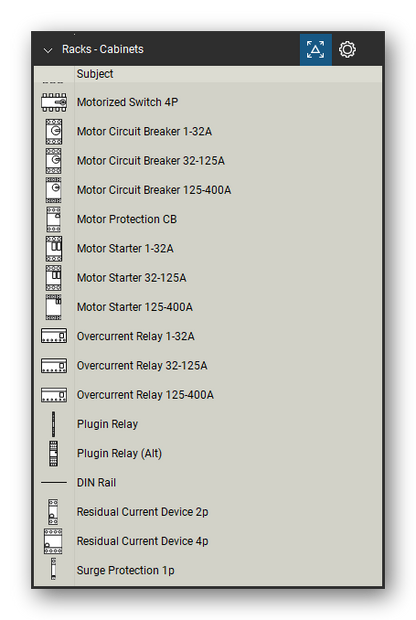Screen dimensions: 416x620
Task: Click the "Motor Circuit Breaker 32-125A" label
Action: click(151, 161)
